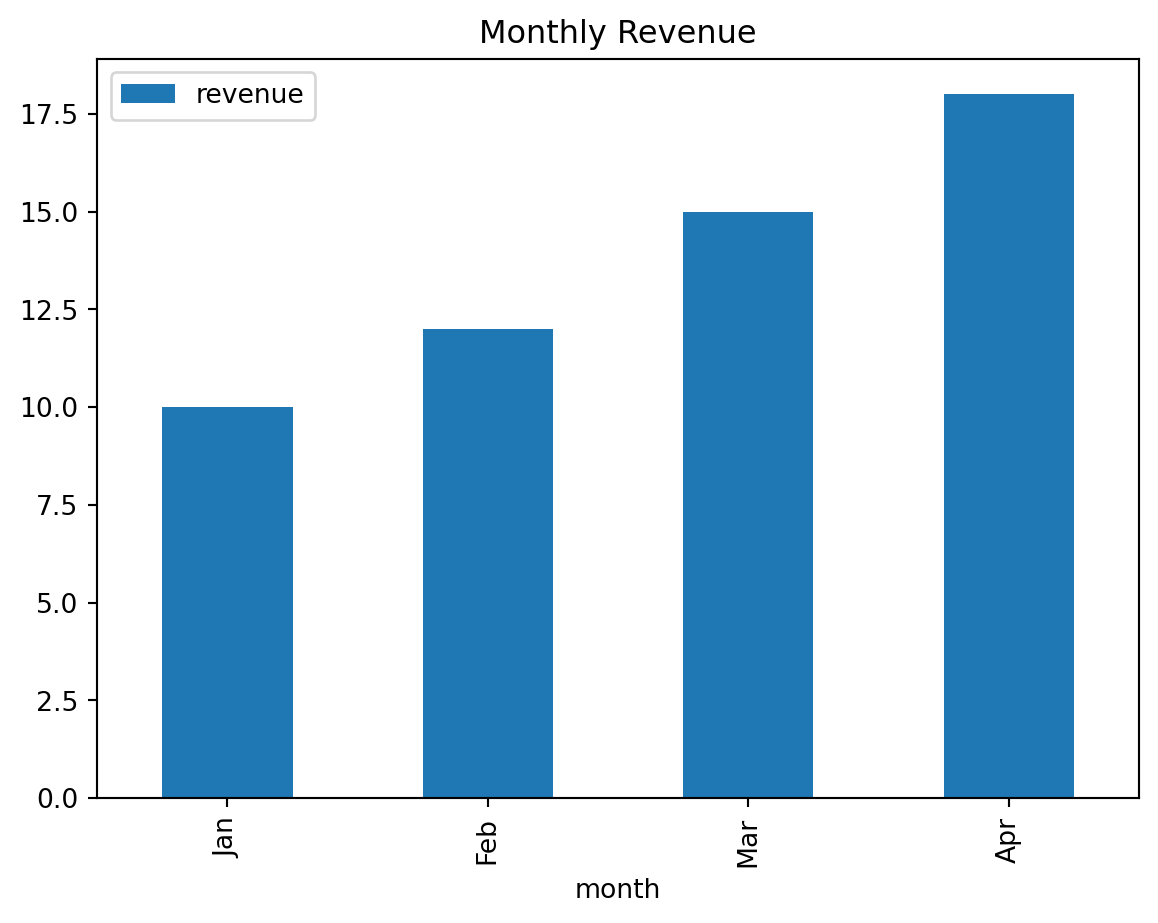This screenshot has width=1158, height=923.
Task: Click the Jan revenue bar
Action: click(227, 602)
